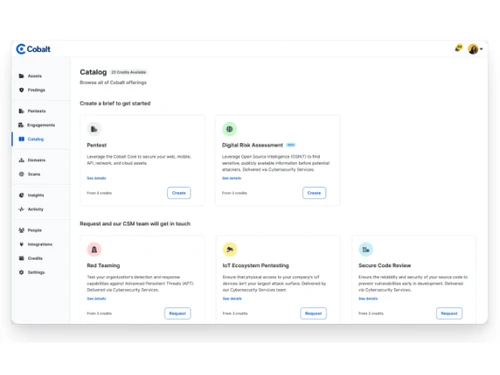This screenshot has width=500, height=375.
Task: Open the notifications icon in header
Action: coord(459,49)
